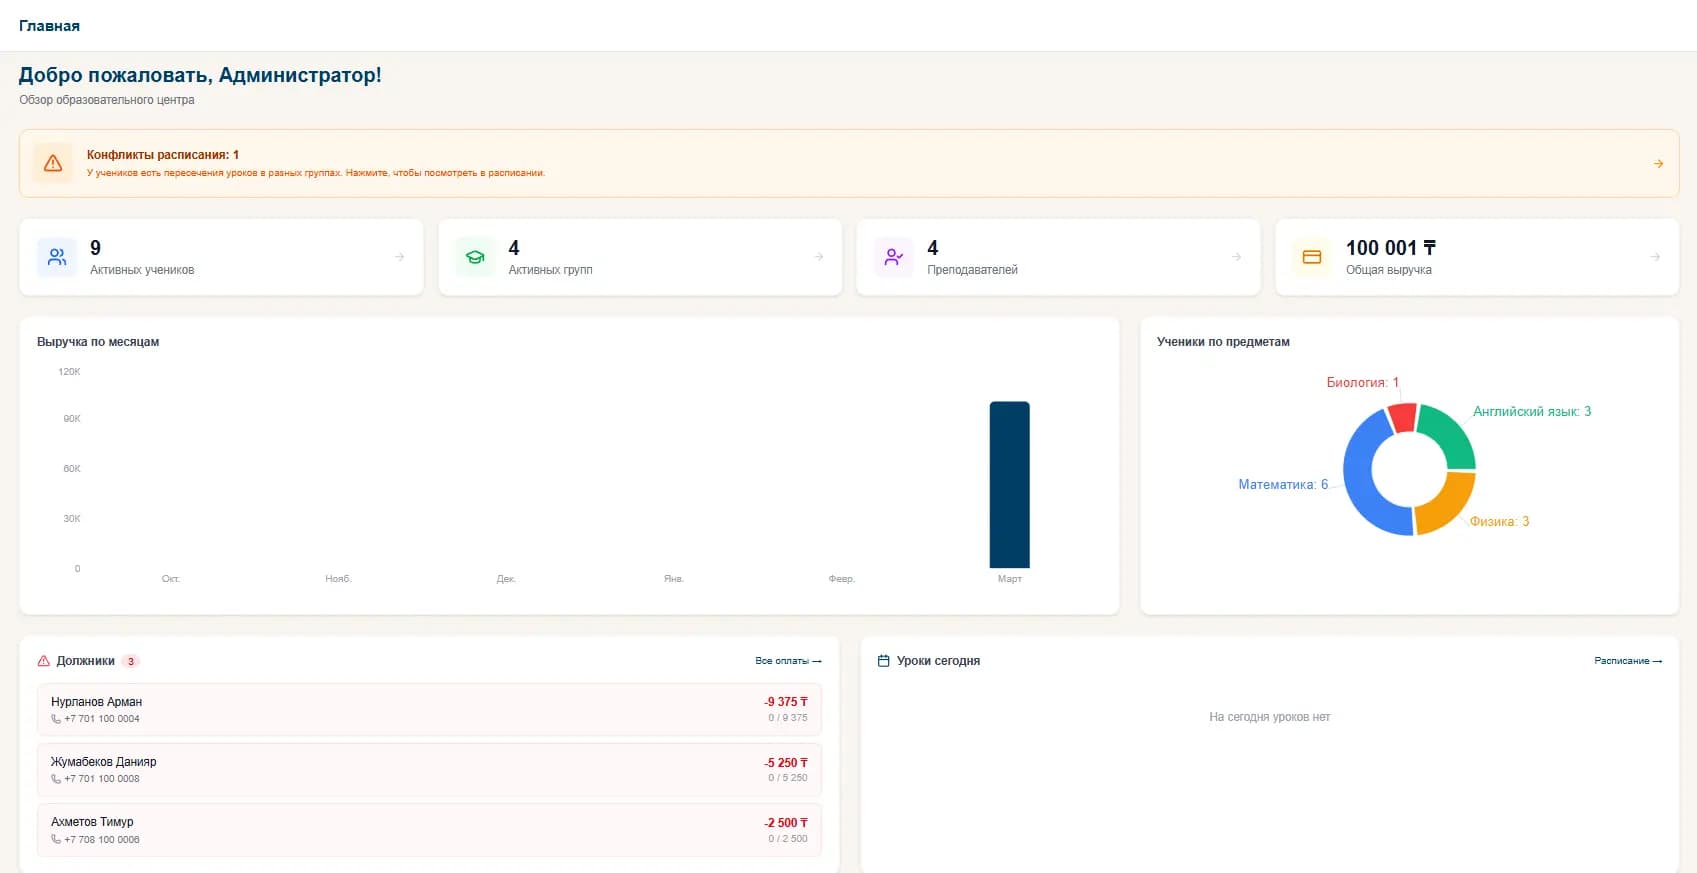
Task: Open arrow on active students card
Action: [400, 257]
